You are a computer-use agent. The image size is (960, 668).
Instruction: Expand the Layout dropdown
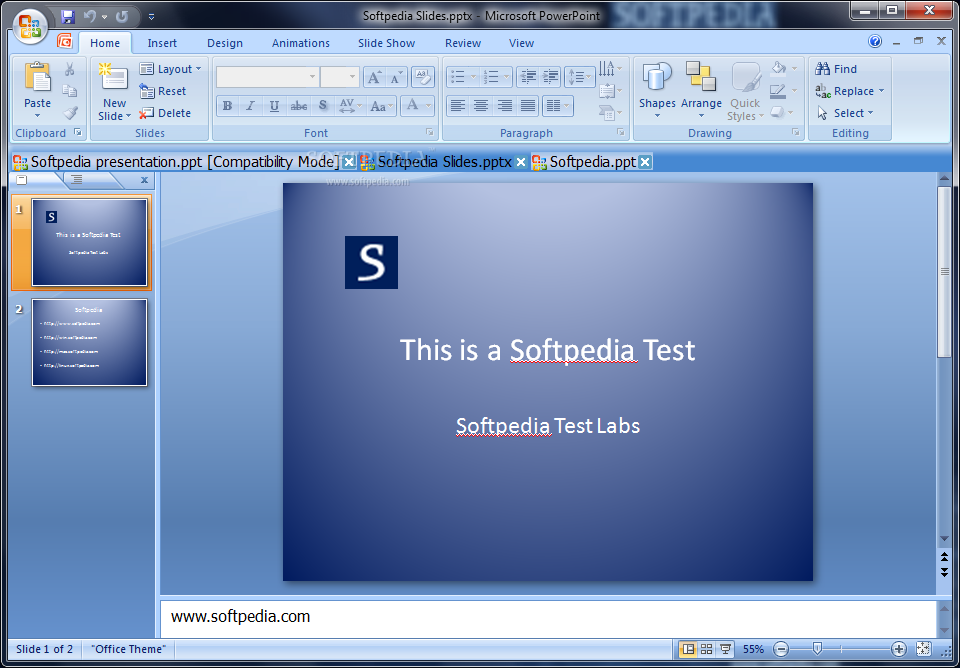coord(170,69)
